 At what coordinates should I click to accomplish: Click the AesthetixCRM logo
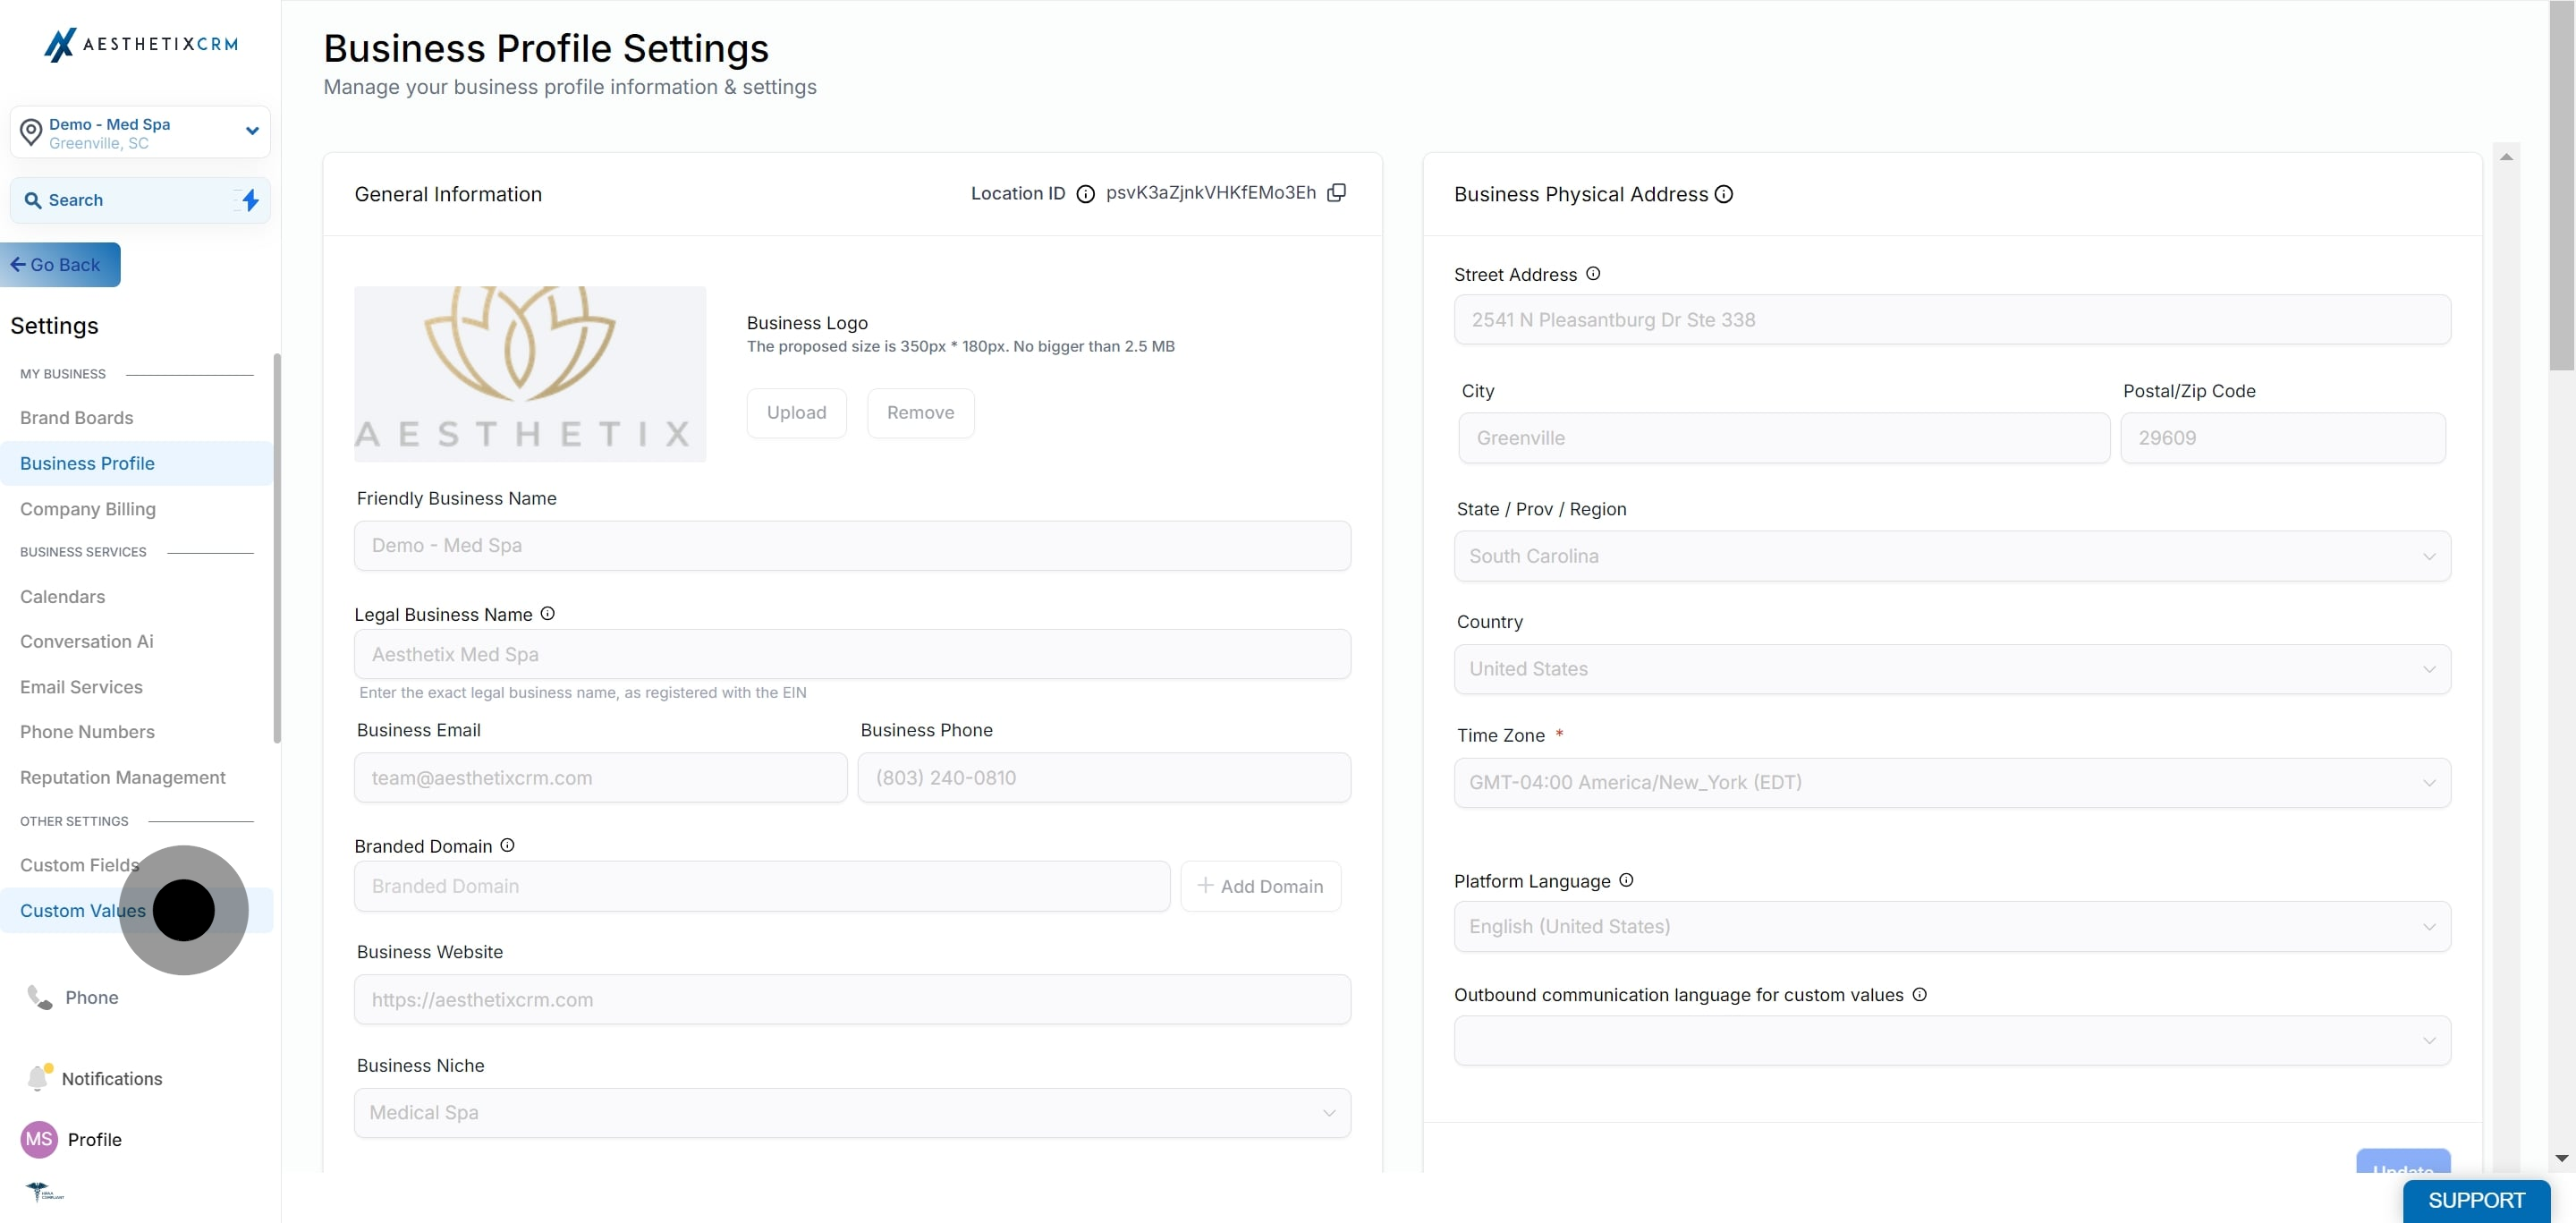pyautogui.click(x=141, y=43)
